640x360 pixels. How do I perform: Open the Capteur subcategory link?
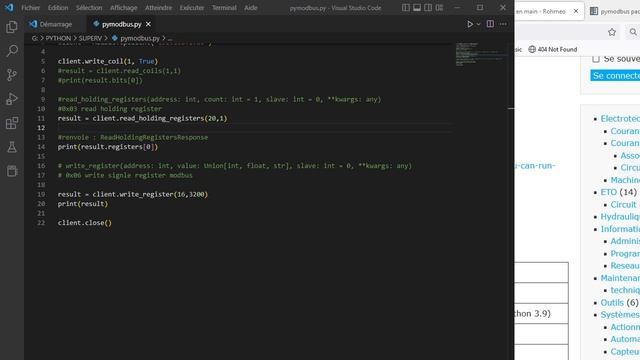(x=625, y=351)
